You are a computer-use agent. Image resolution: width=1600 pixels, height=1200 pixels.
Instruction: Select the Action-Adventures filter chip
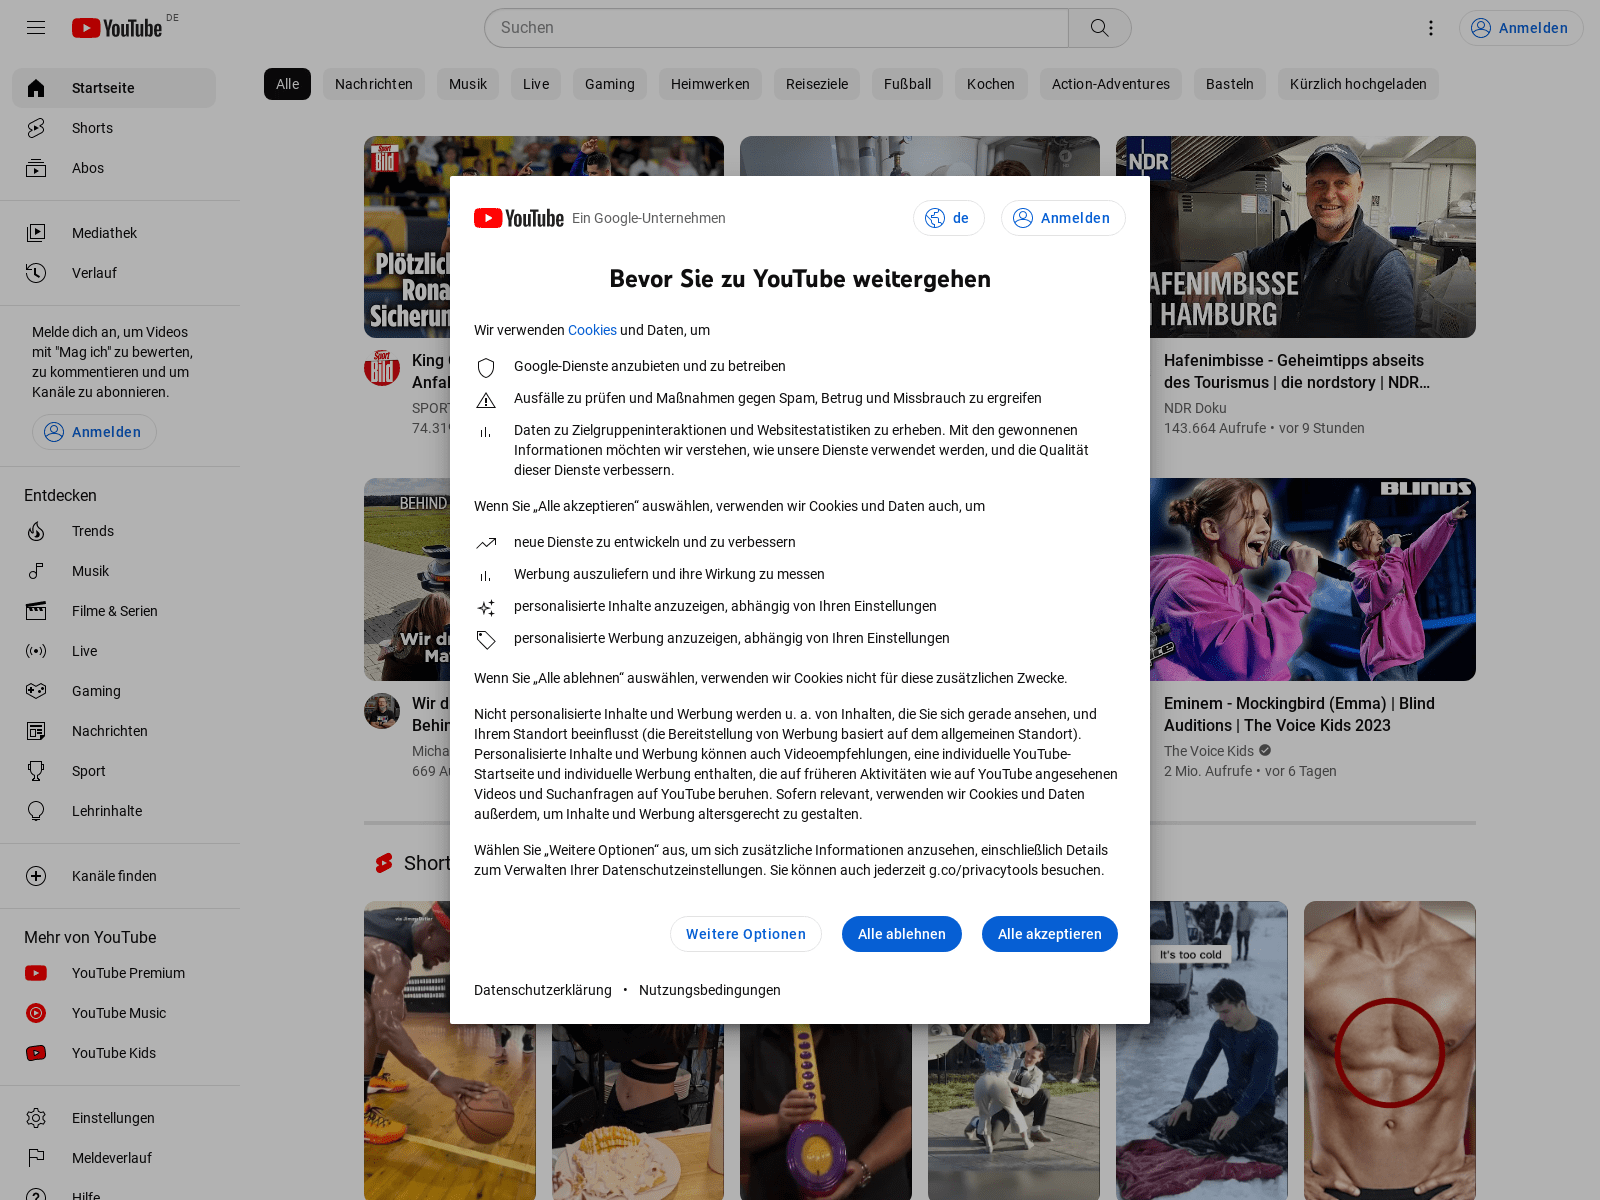click(1111, 84)
